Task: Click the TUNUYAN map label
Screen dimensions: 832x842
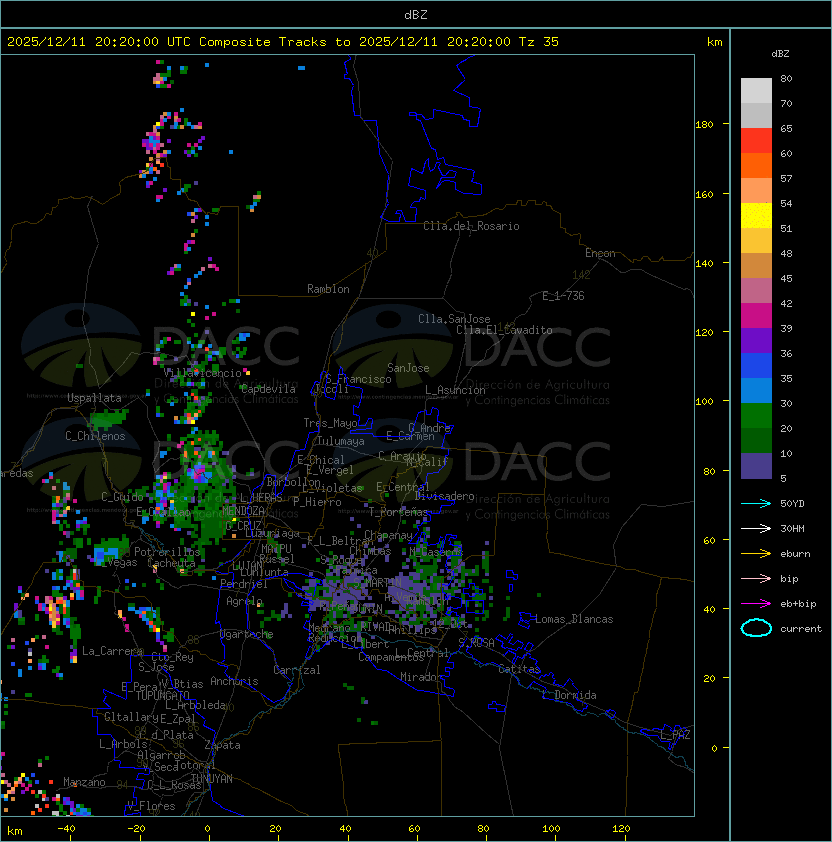Action: [x=212, y=779]
